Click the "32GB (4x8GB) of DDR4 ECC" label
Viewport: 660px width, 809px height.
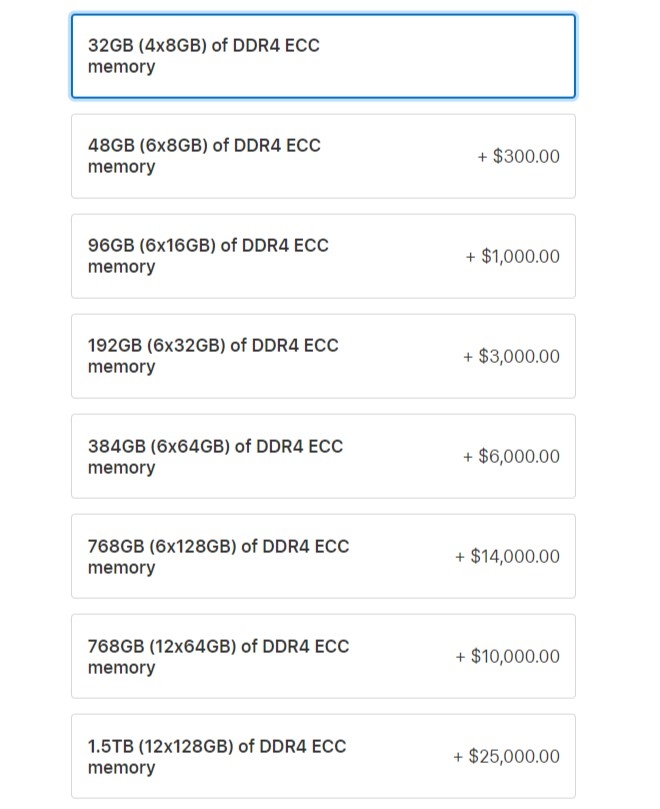(204, 45)
